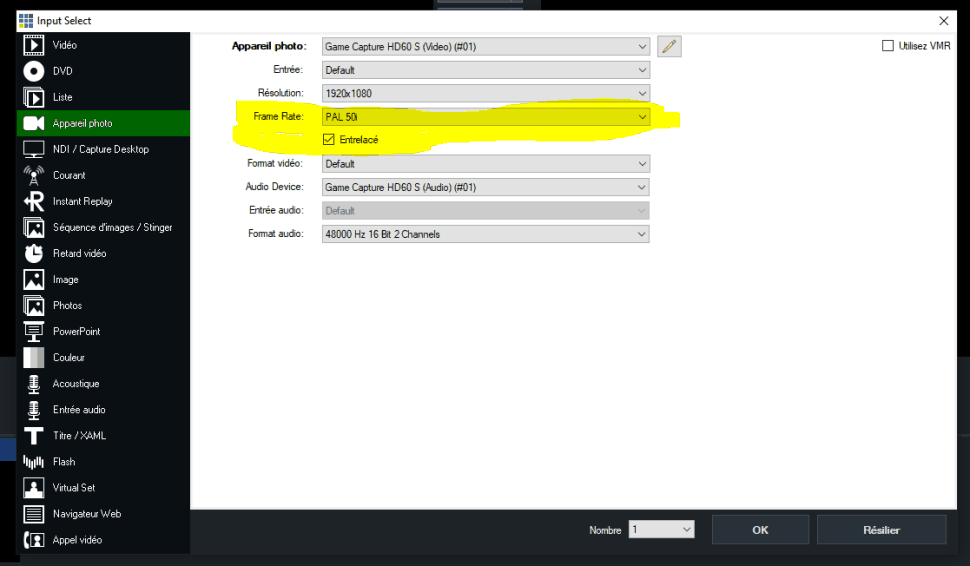Select the Couleur input option
The width and height of the screenshot is (970, 566).
[68, 357]
